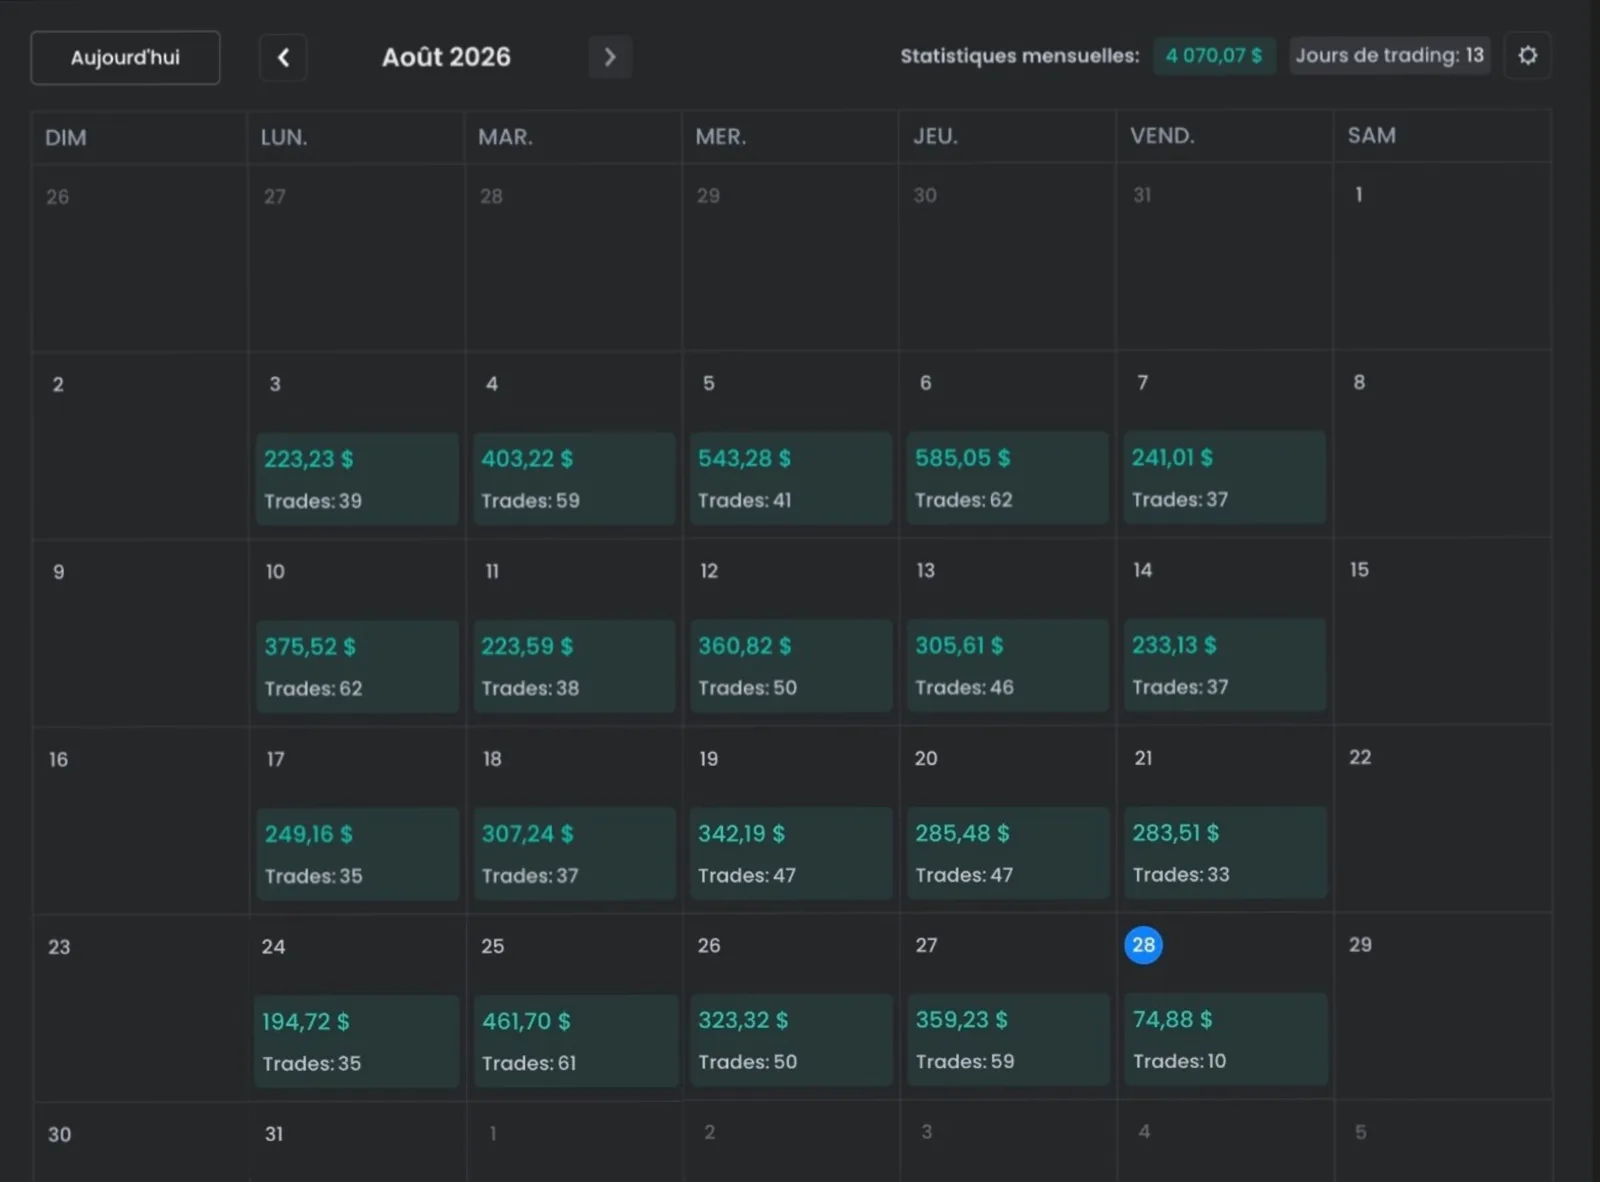
Task: Open the August 3 card showing 223,23 $
Action: pyautogui.click(x=357, y=479)
